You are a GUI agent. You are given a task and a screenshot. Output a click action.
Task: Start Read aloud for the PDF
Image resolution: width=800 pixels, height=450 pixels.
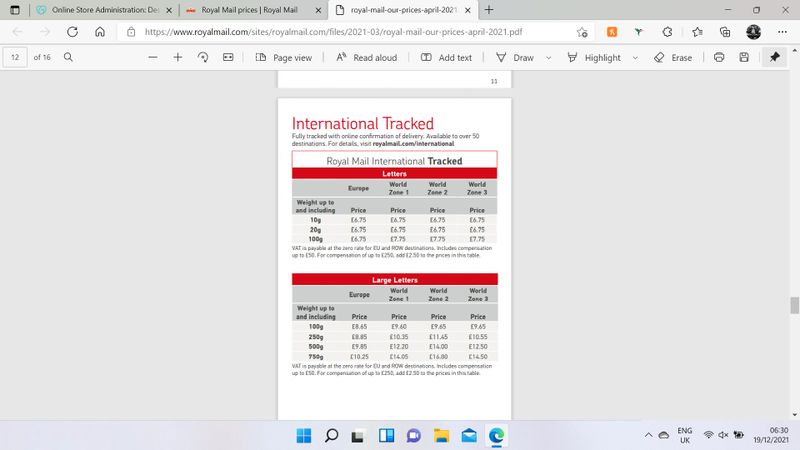coord(366,58)
